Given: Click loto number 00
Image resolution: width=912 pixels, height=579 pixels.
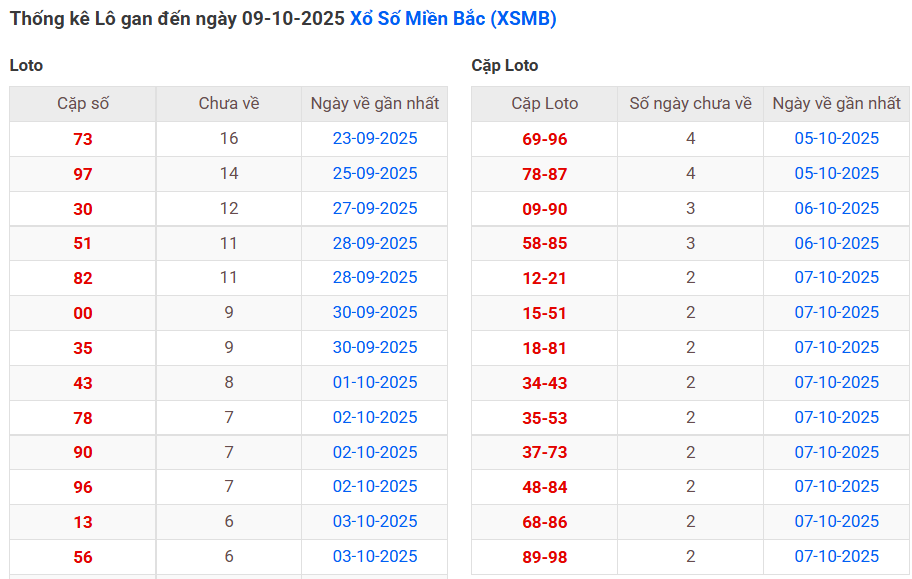Looking at the screenshot, I should [83, 313].
